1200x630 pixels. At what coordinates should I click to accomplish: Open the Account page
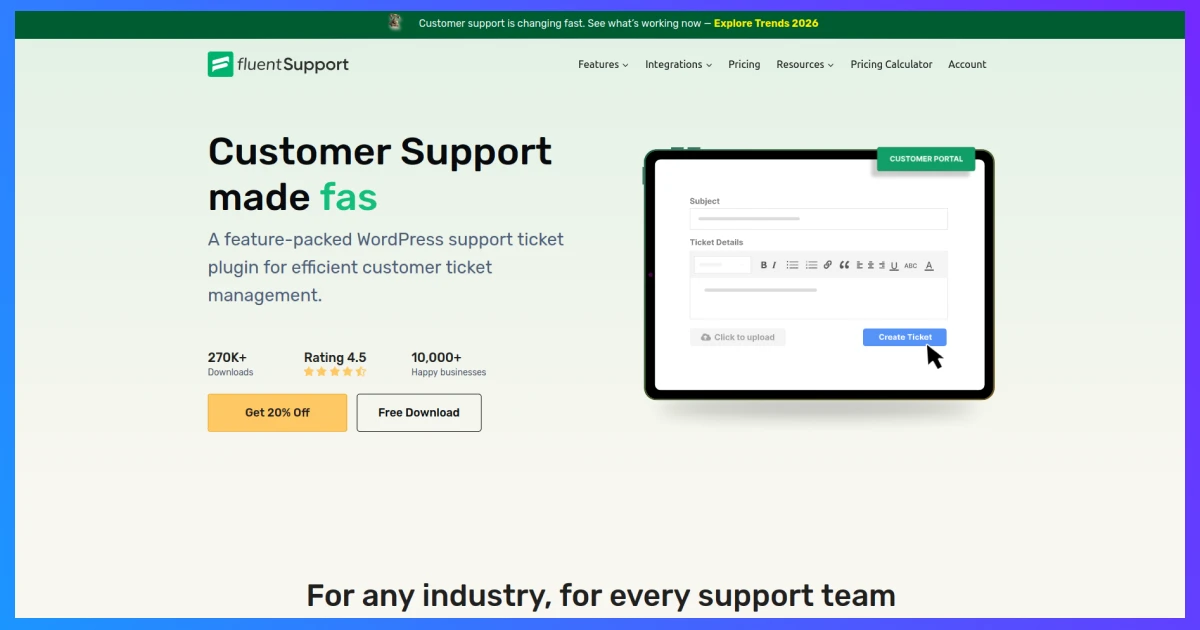967,64
